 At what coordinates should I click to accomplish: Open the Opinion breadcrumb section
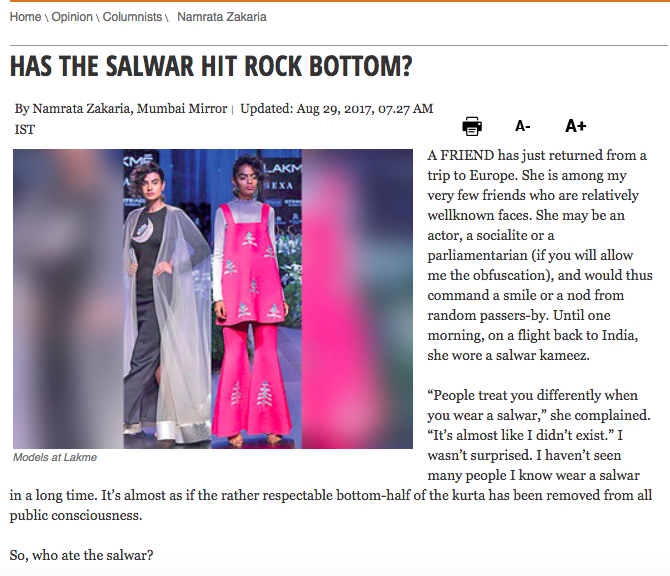pos(72,17)
